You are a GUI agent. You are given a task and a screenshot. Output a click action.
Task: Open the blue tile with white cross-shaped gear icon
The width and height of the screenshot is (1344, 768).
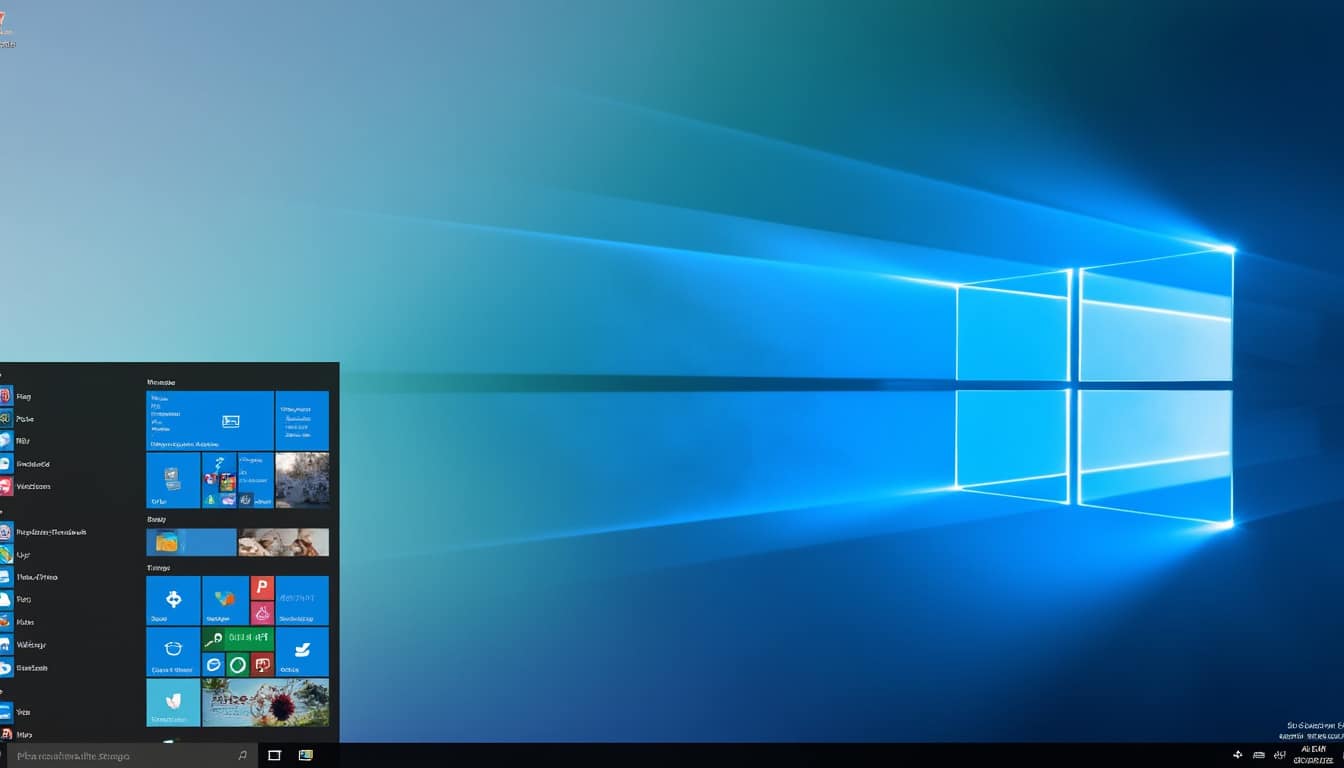173,600
